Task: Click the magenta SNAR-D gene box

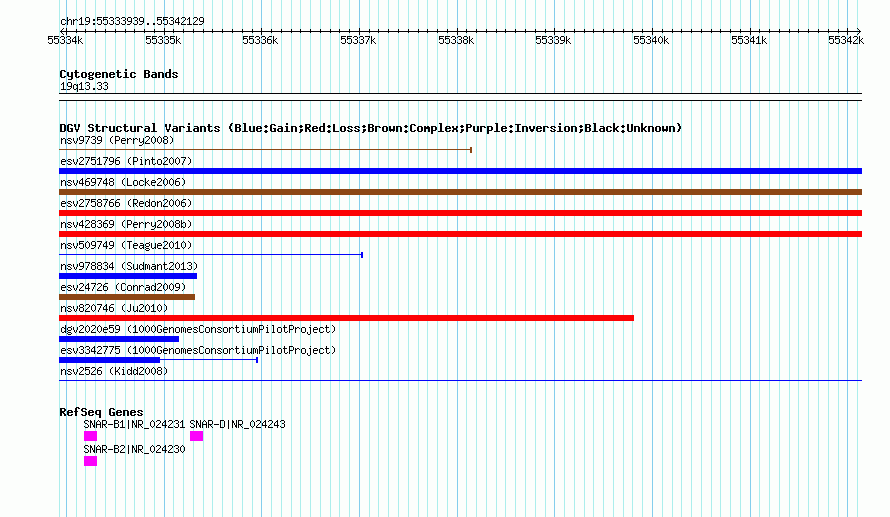Action: 196,436
